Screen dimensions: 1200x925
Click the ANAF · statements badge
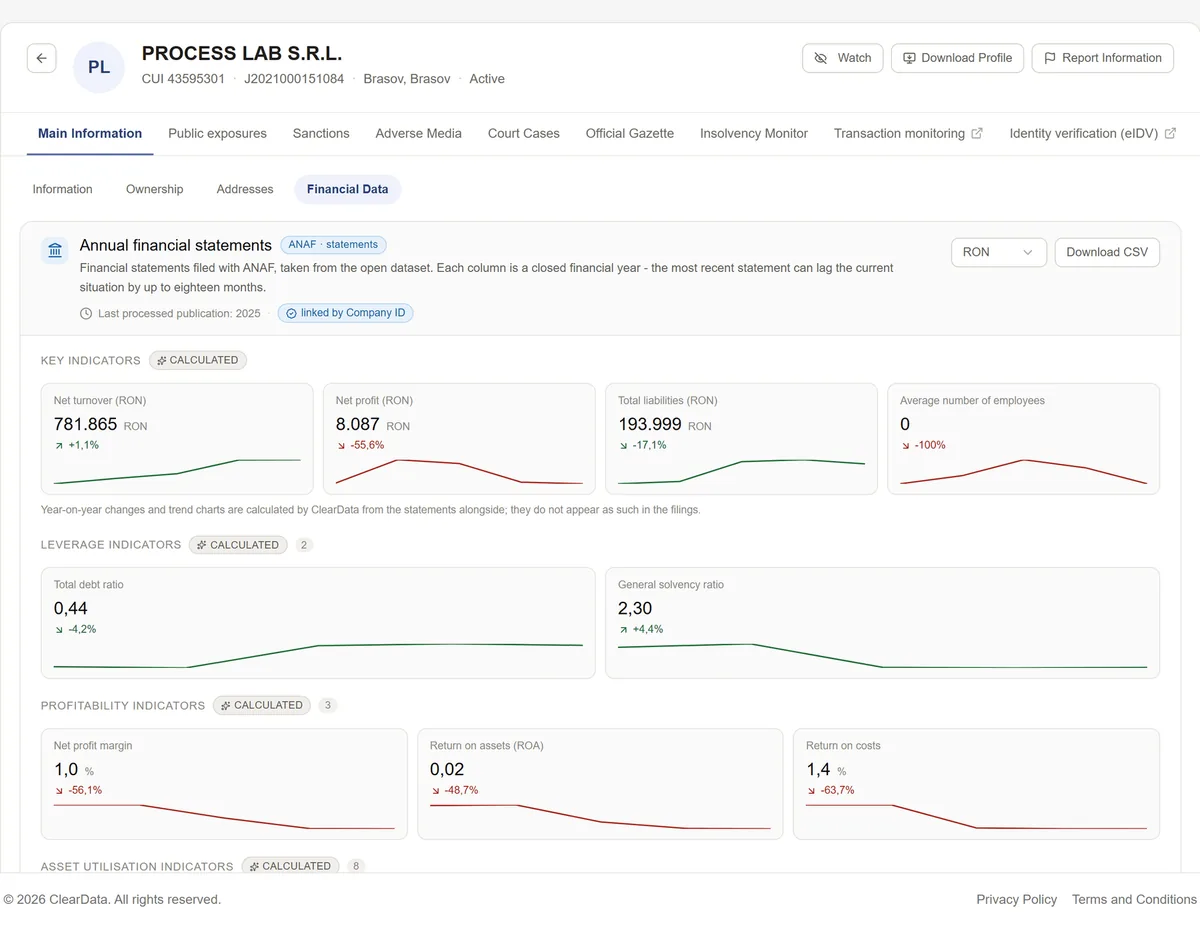pyautogui.click(x=333, y=245)
